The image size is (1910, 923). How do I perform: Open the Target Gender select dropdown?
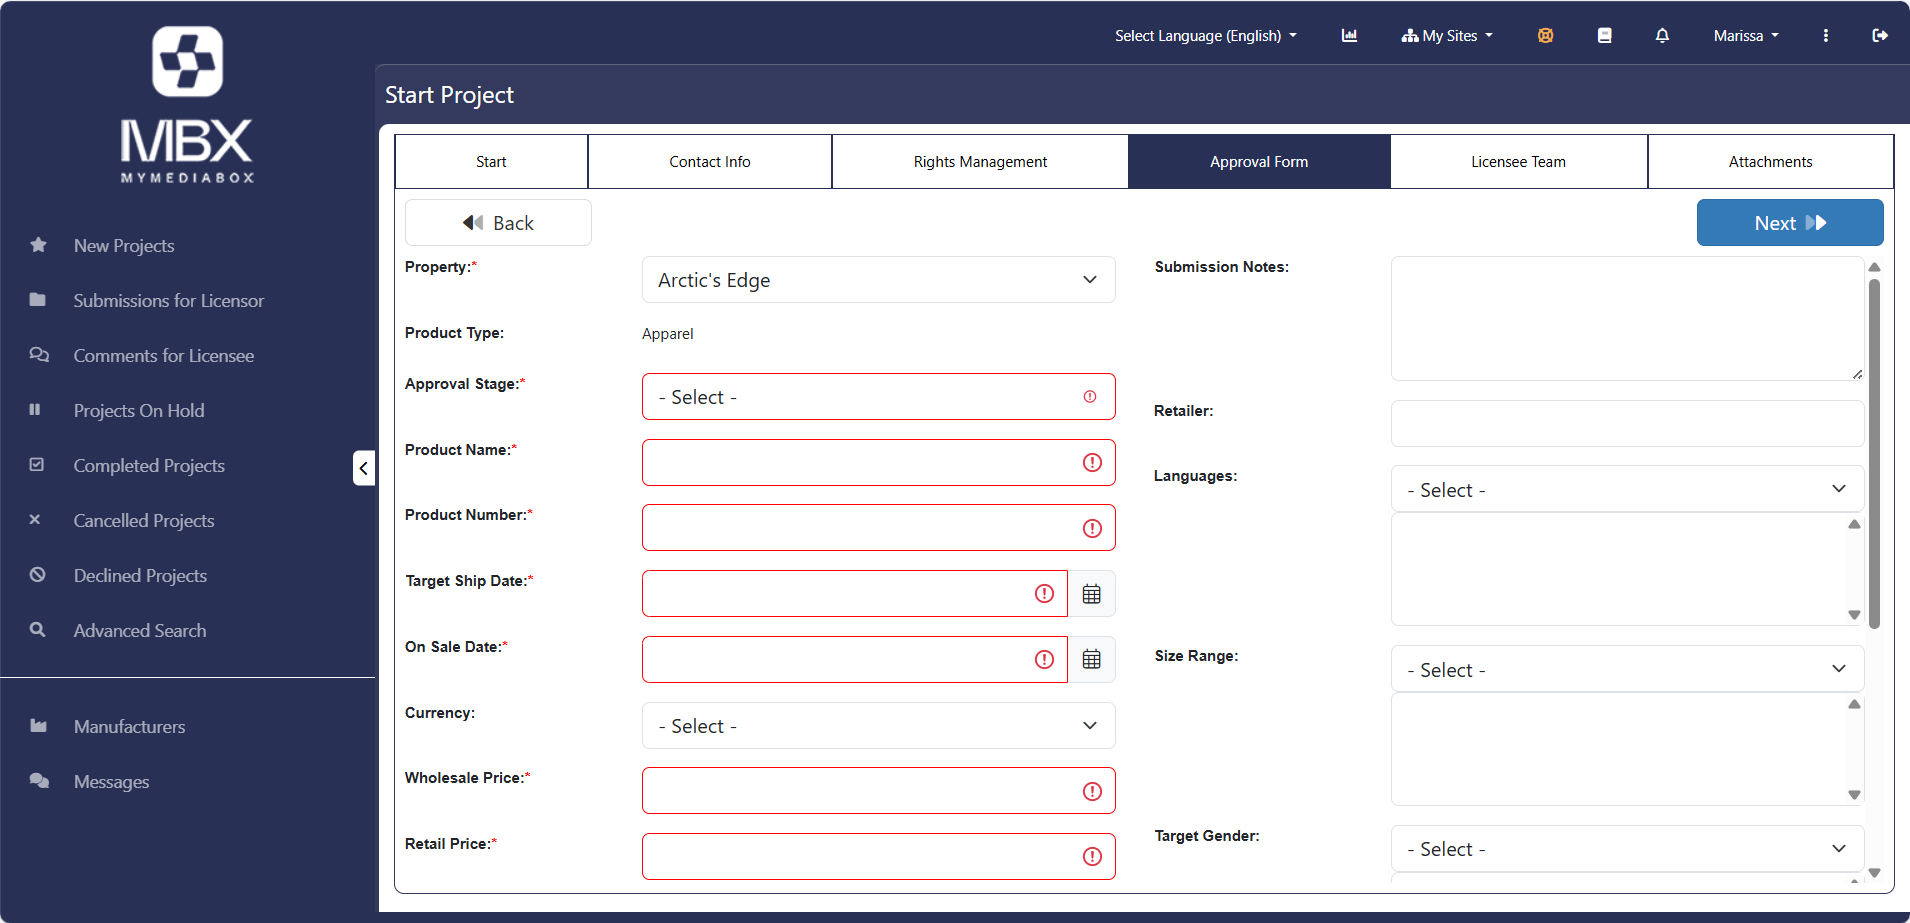pyautogui.click(x=1627, y=849)
